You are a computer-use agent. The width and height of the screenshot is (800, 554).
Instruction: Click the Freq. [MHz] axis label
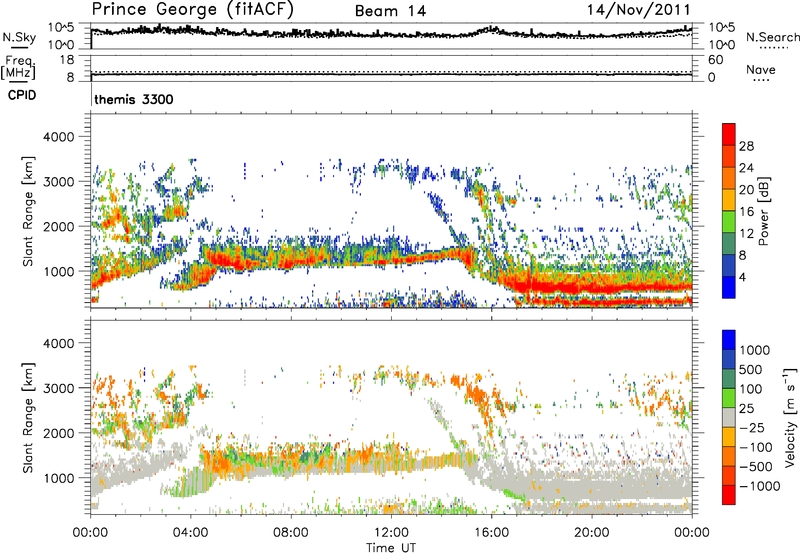coord(18,67)
